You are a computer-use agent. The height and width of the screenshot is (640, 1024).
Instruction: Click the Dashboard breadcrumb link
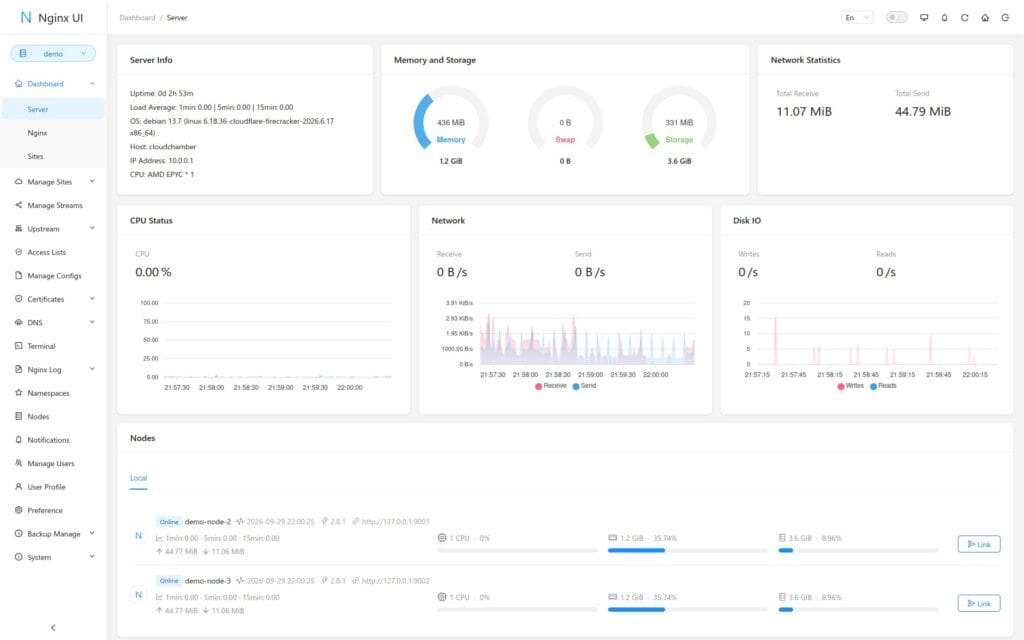[x=137, y=18]
